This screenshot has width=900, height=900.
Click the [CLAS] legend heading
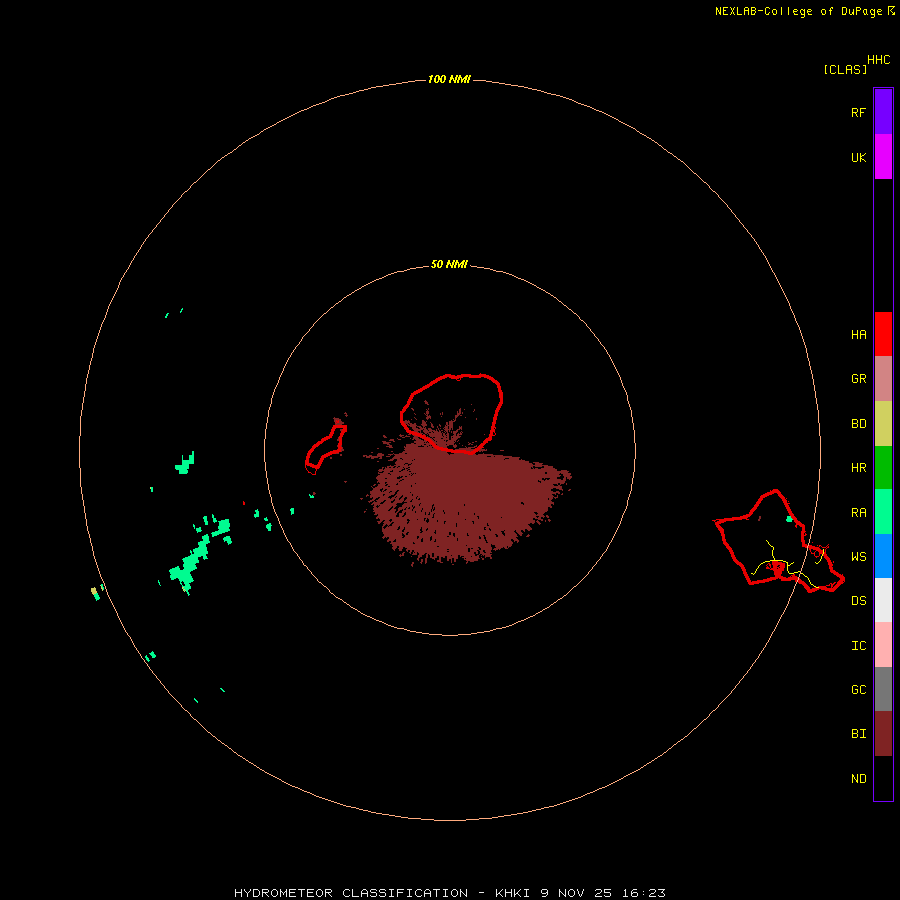pyautogui.click(x=845, y=69)
